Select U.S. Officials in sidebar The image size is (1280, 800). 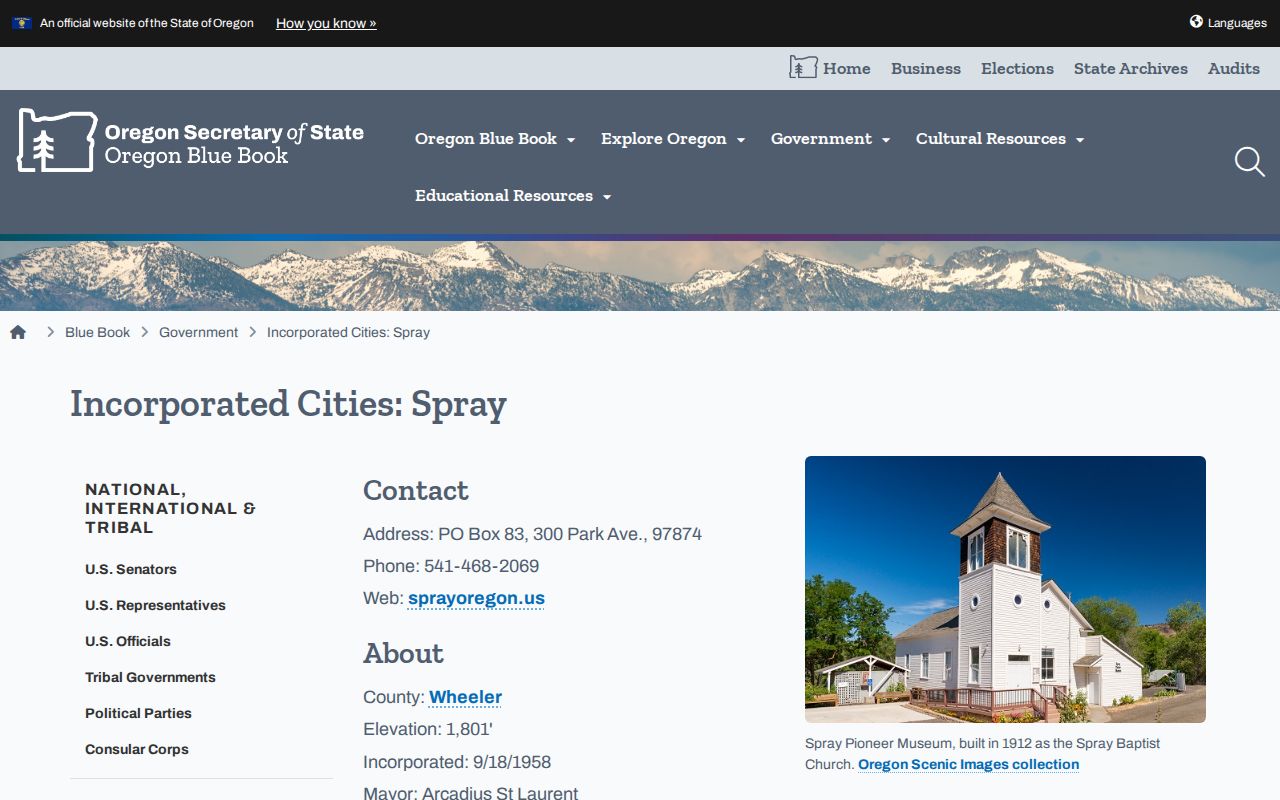pyautogui.click(x=128, y=641)
